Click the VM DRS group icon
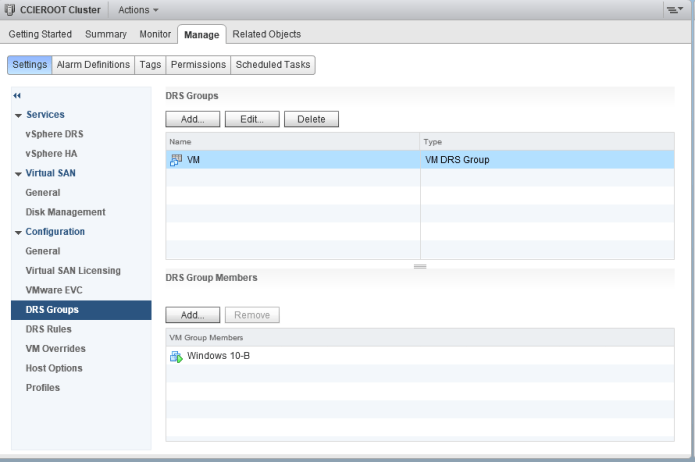This screenshot has width=695, height=462. [x=176, y=160]
